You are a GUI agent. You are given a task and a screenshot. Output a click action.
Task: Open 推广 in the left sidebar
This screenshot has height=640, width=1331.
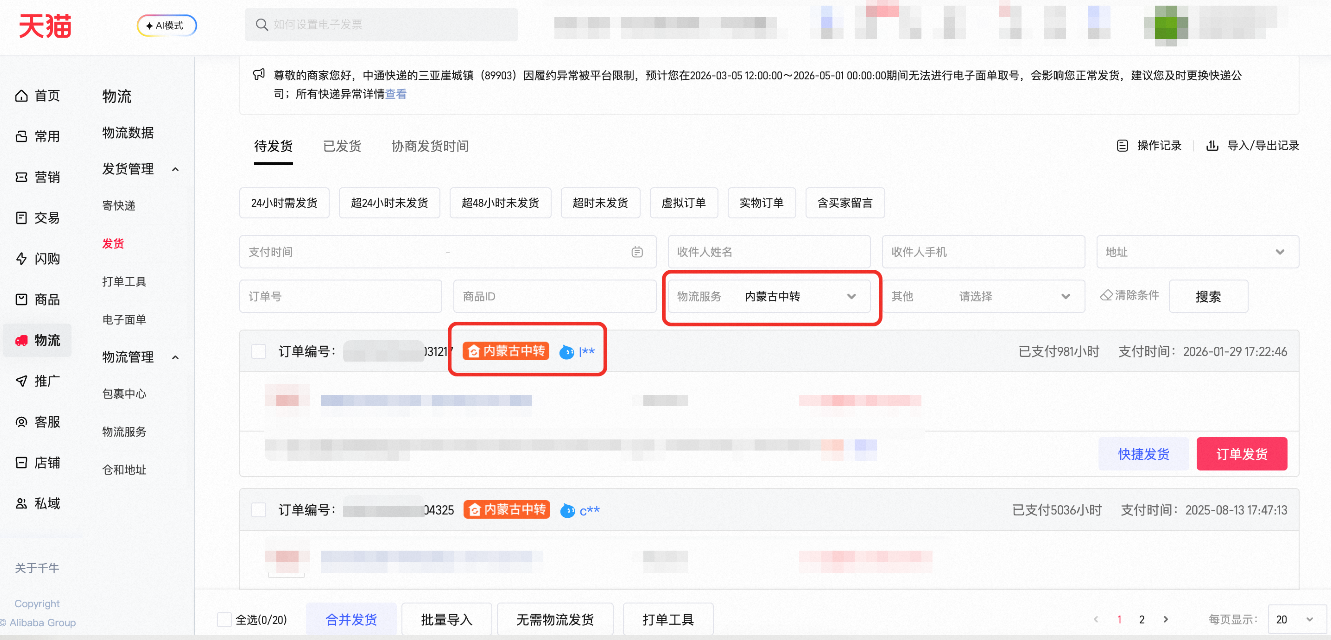click(37, 381)
